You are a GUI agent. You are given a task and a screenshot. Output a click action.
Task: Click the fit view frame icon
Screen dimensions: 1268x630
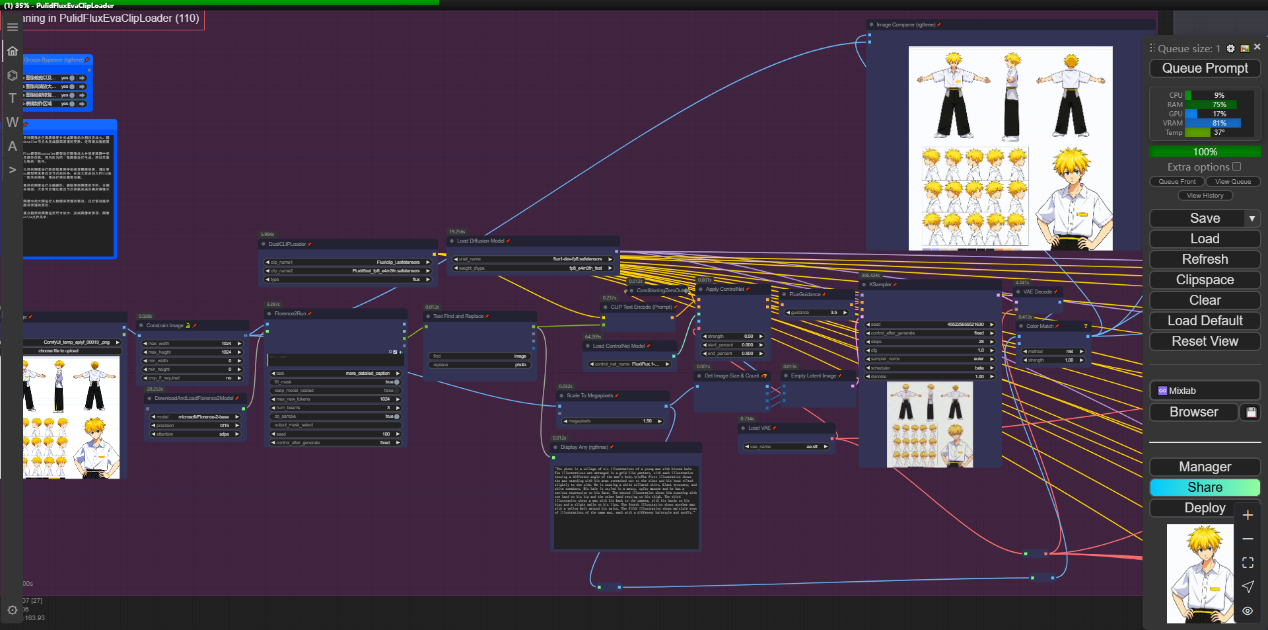click(1247, 563)
